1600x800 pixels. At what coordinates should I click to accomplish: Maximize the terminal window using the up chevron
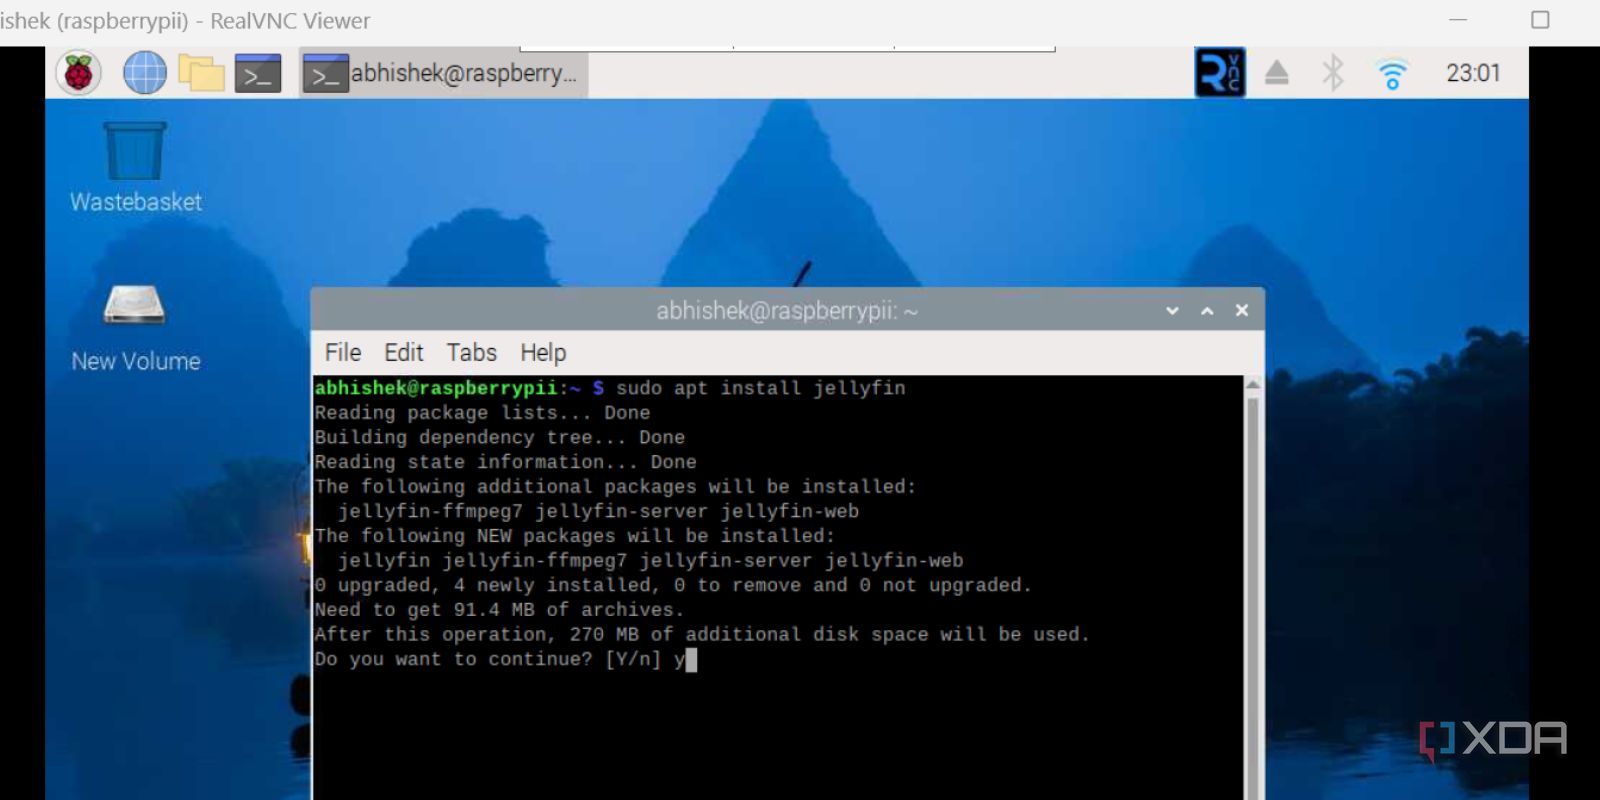pos(1208,311)
